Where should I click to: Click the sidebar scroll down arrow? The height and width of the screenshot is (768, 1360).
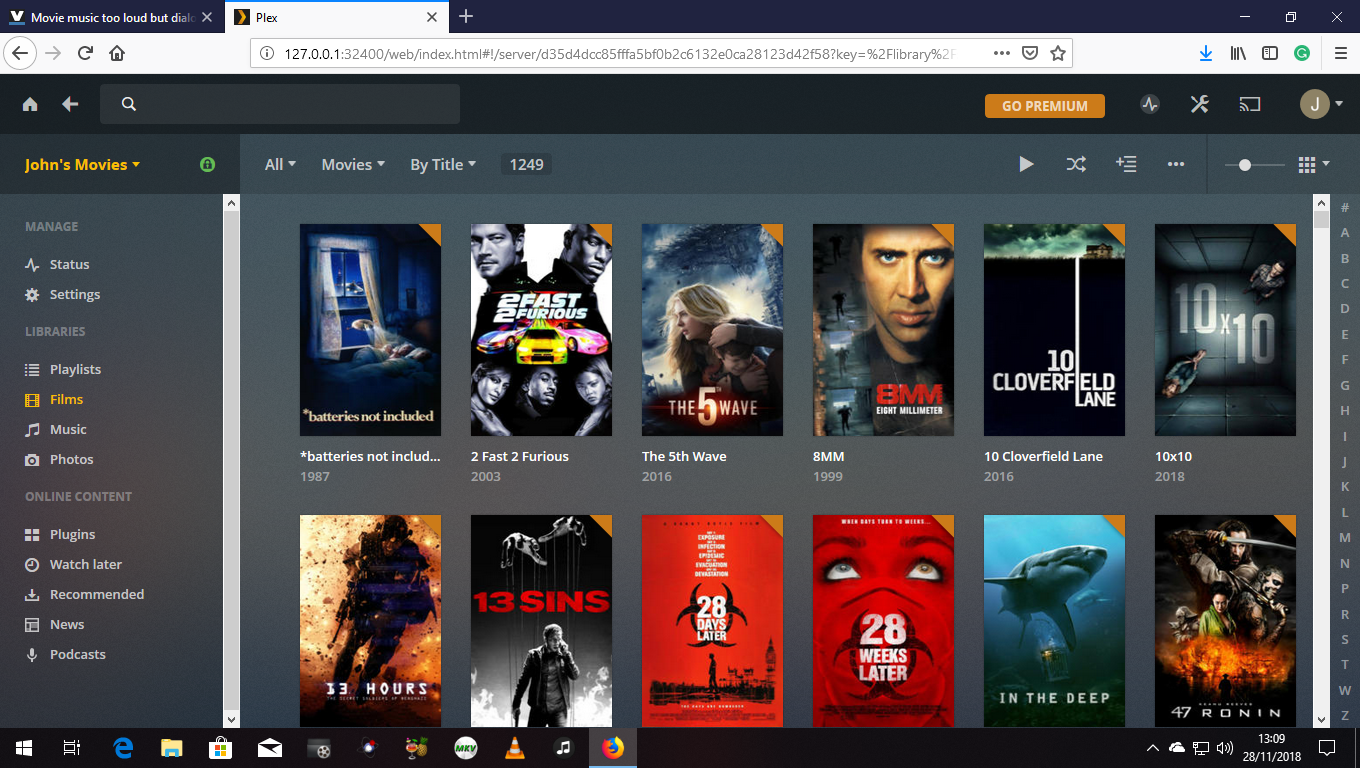coord(231,718)
